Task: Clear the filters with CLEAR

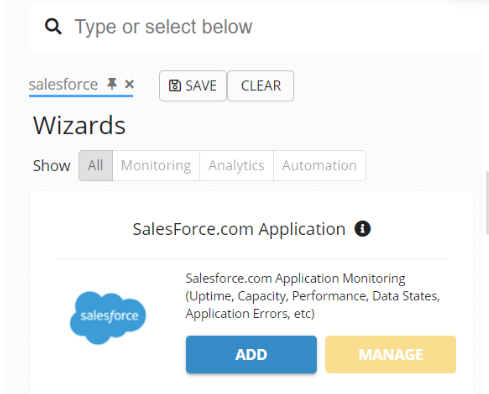Action: click(261, 86)
